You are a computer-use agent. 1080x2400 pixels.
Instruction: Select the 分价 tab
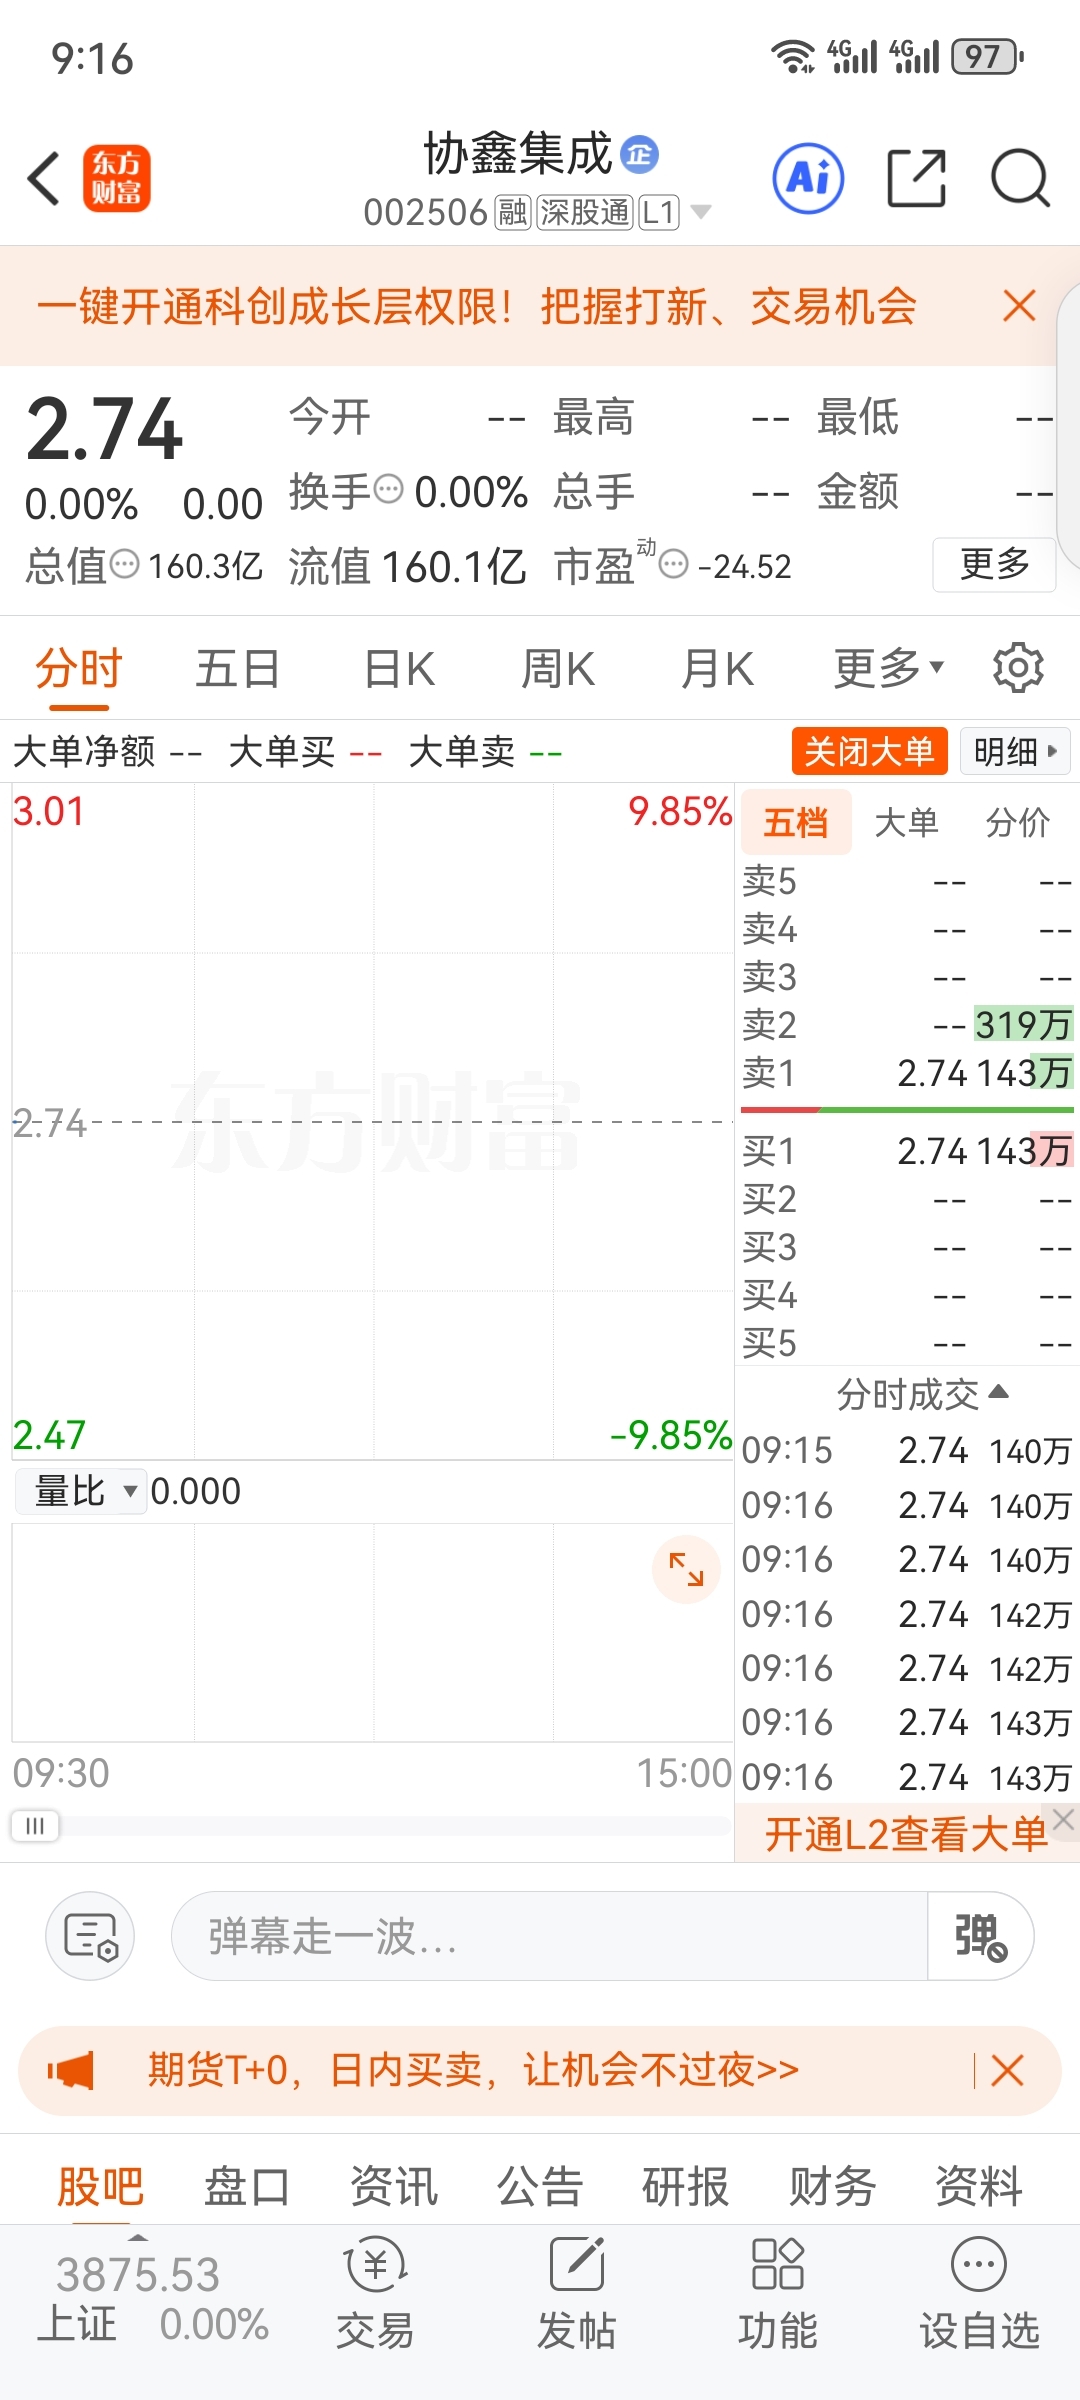pos(1017,822)
